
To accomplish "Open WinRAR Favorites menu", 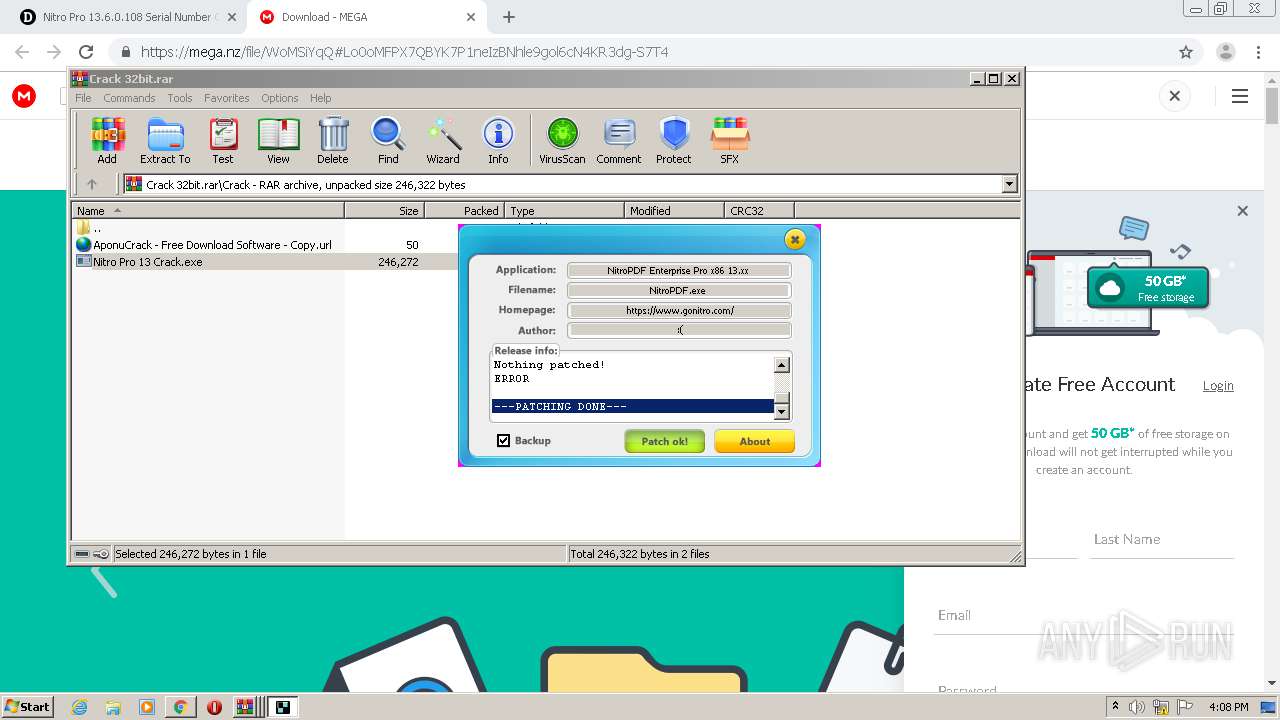I will coord(227,98).
